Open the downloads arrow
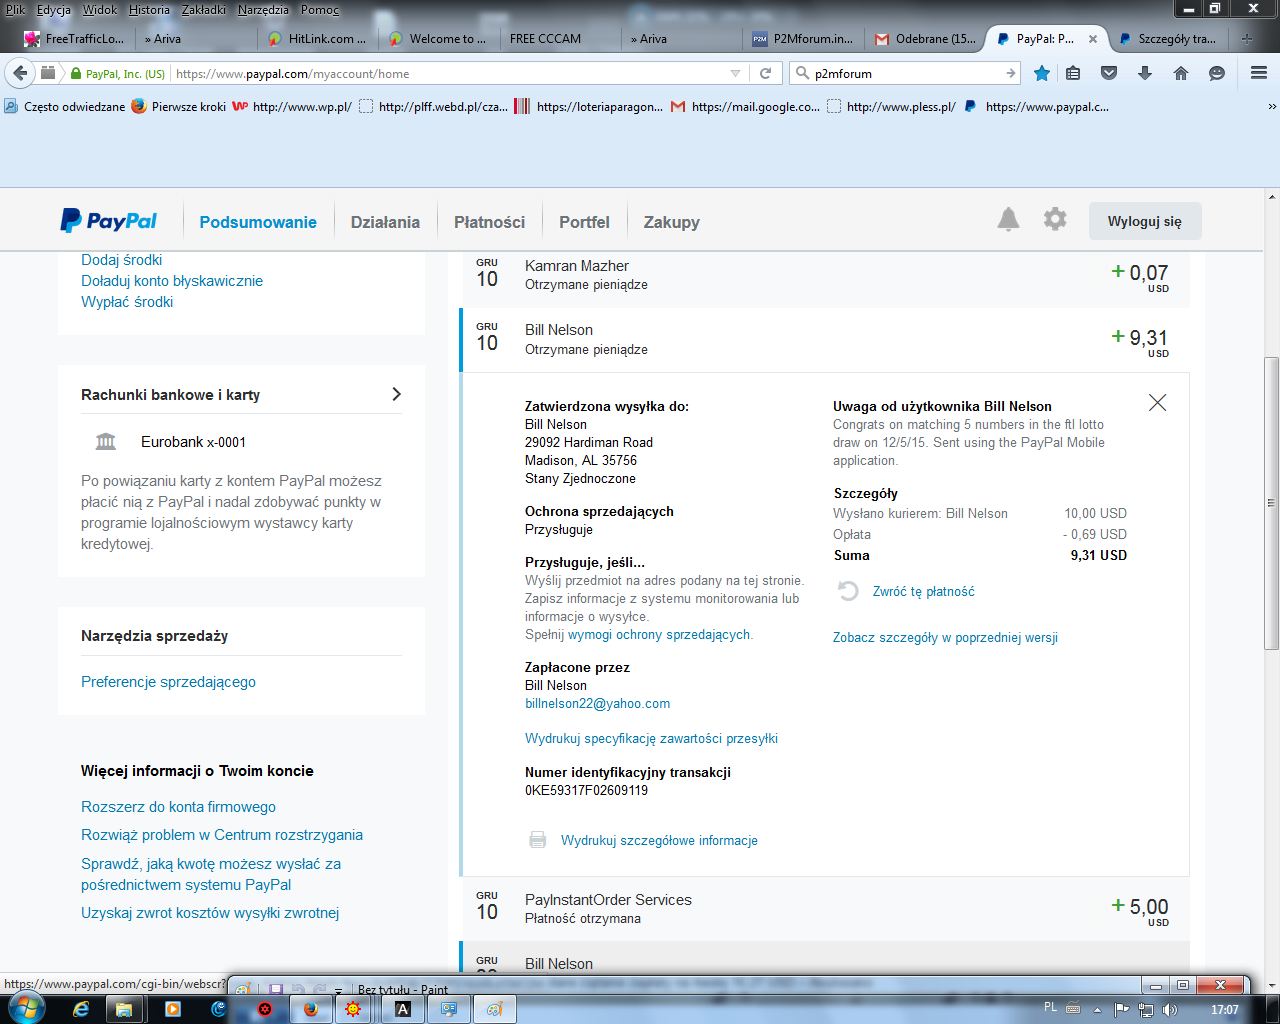Screen dimensions: 1280x1024 (1145, 73)
